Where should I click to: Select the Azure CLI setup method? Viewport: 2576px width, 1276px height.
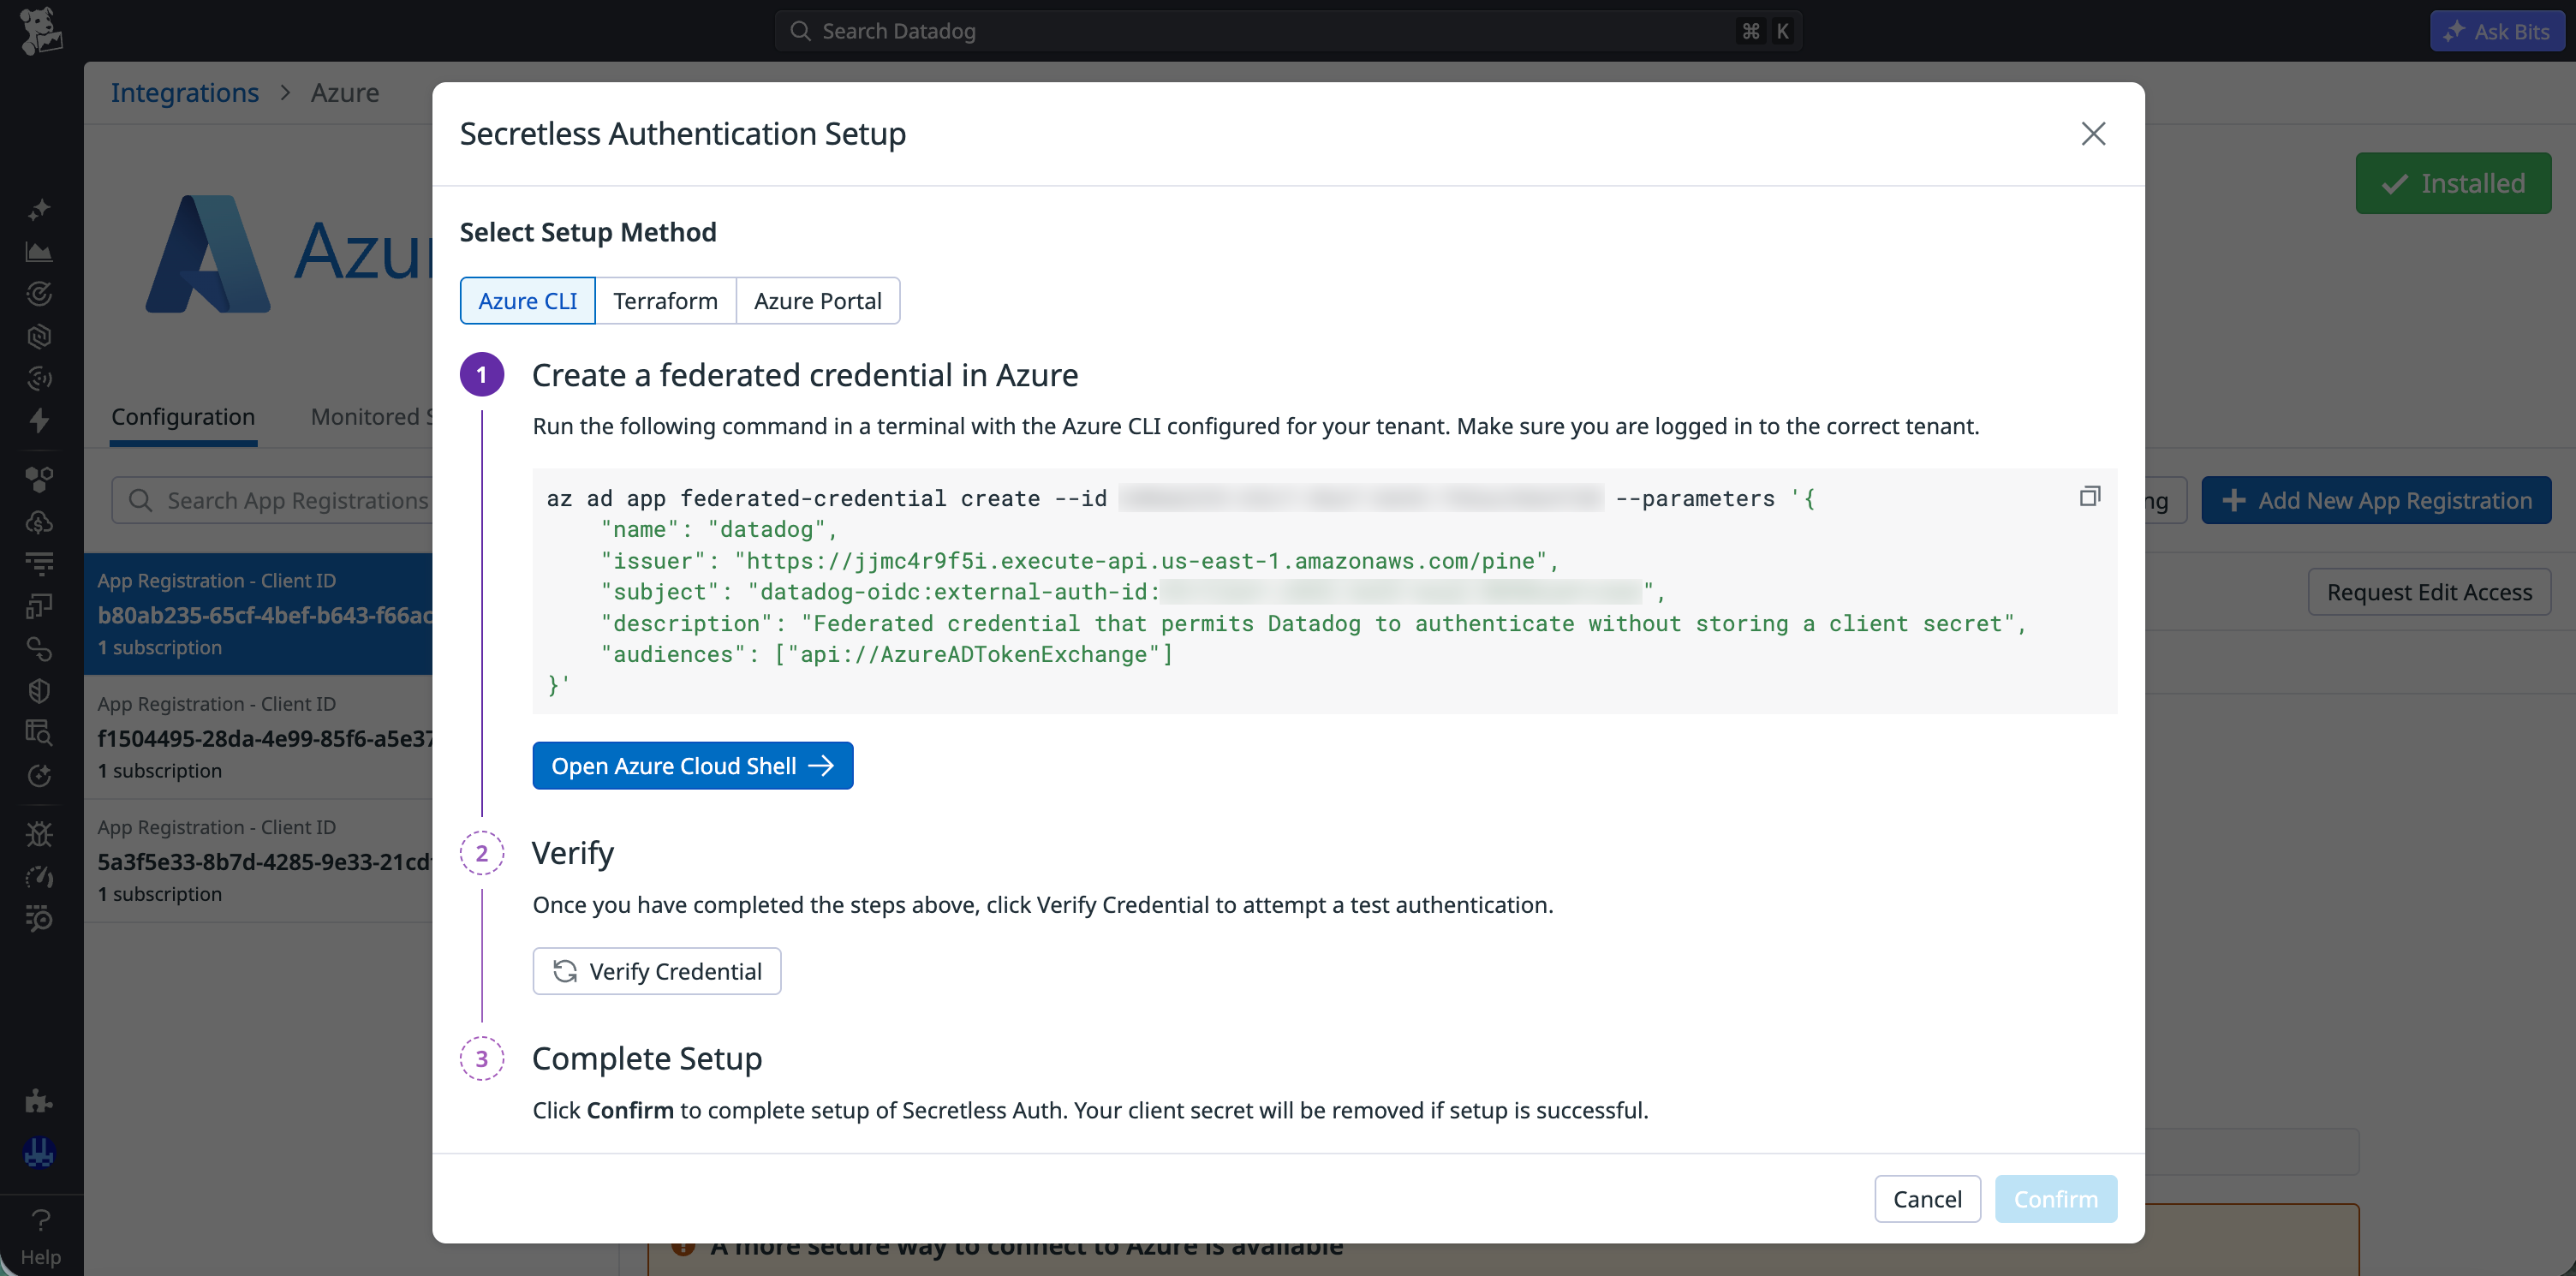(527, 301)
